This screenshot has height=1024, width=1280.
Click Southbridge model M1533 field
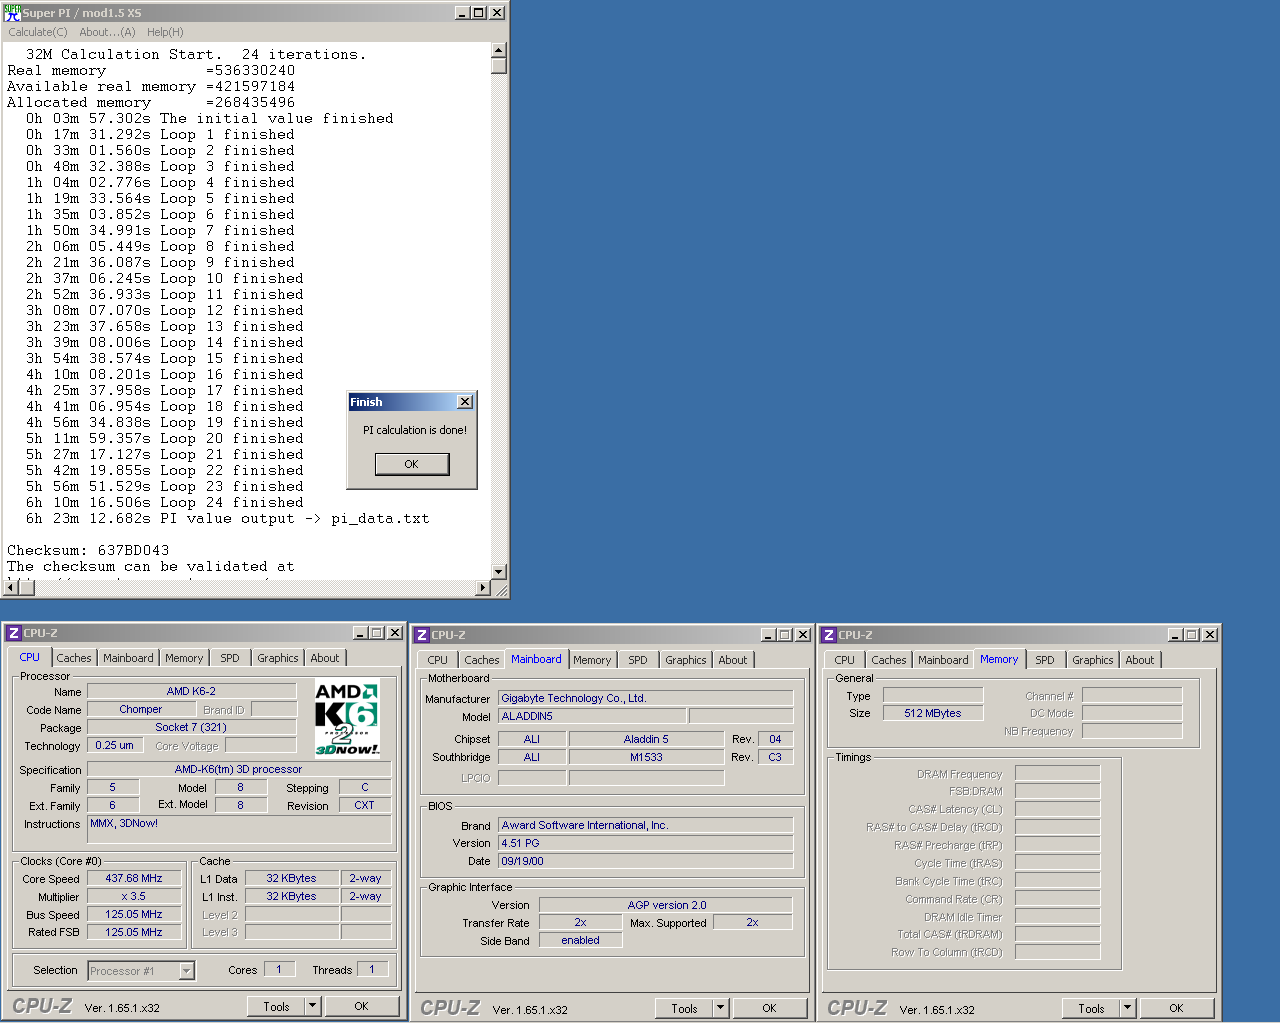(646, 757)
